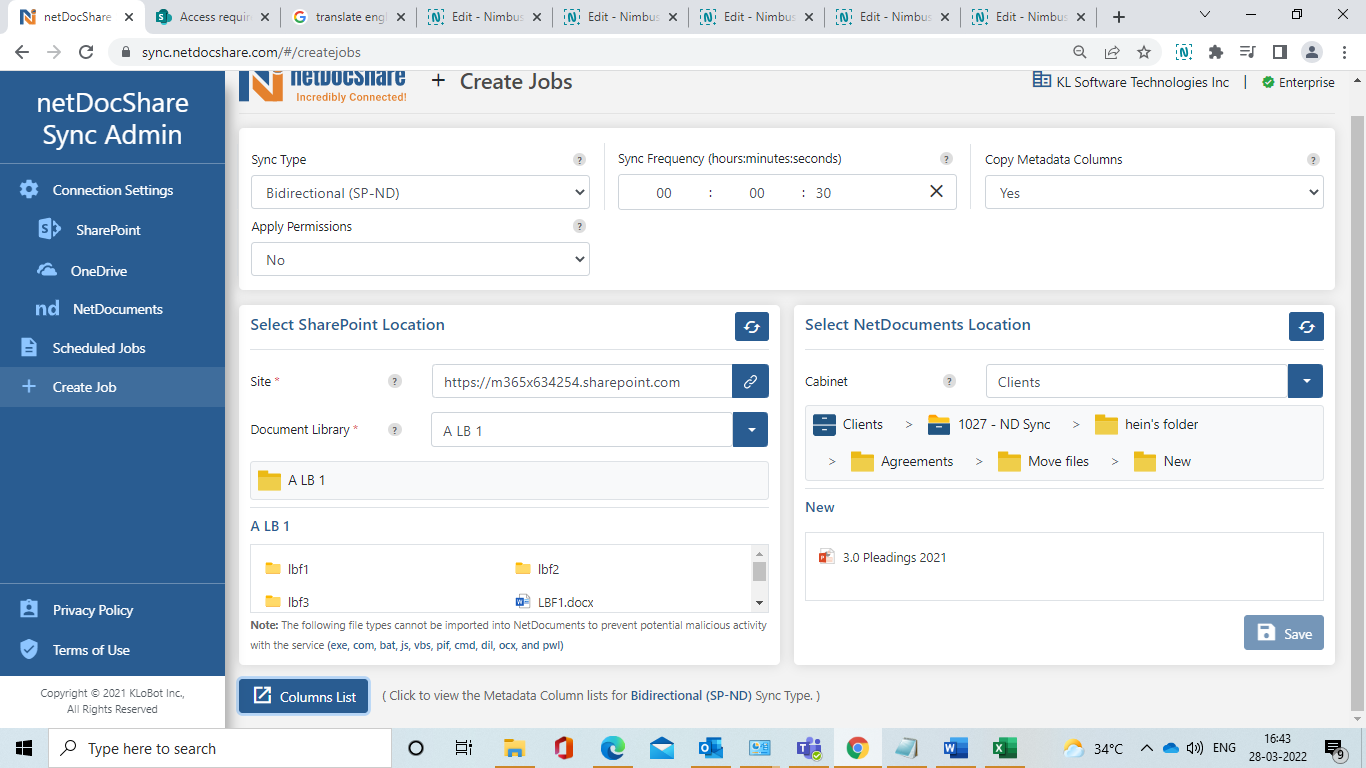Screen dimensions: 1366x768
Task: Show help for Sync Frequency
Action: (946, 159)
